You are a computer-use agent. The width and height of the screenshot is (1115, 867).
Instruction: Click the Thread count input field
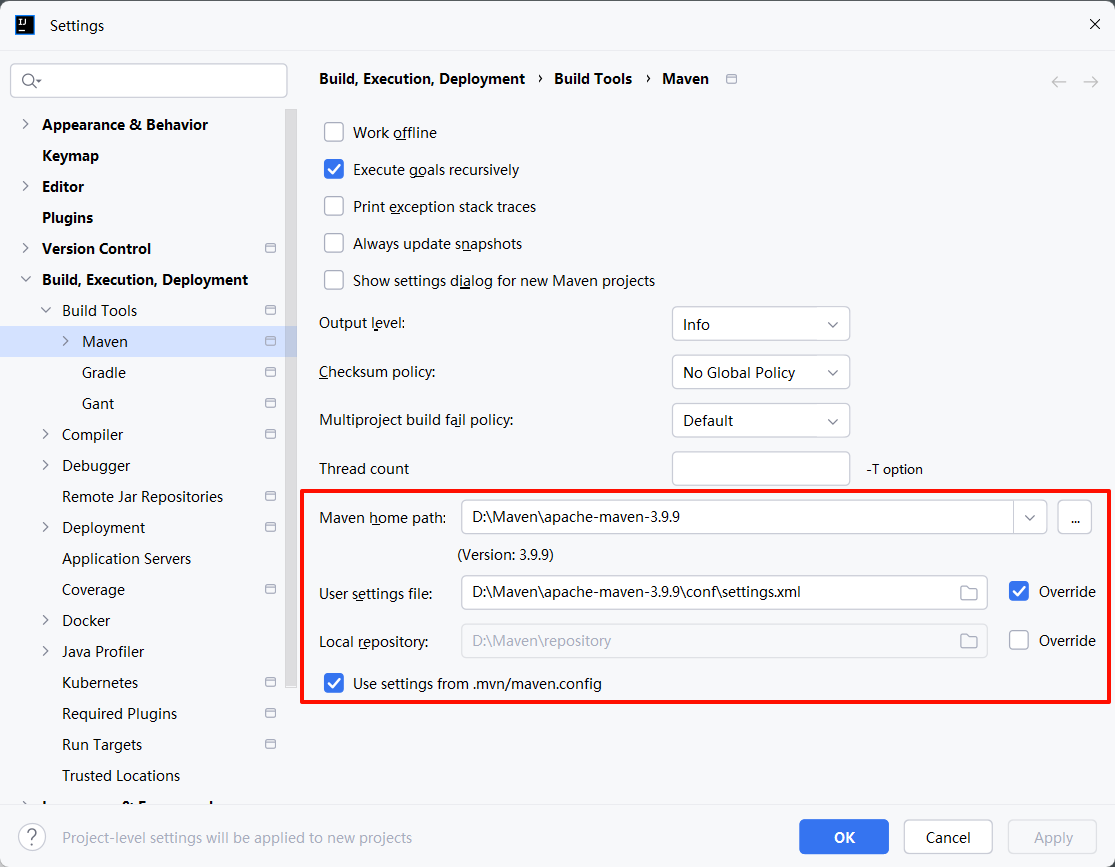761,469
